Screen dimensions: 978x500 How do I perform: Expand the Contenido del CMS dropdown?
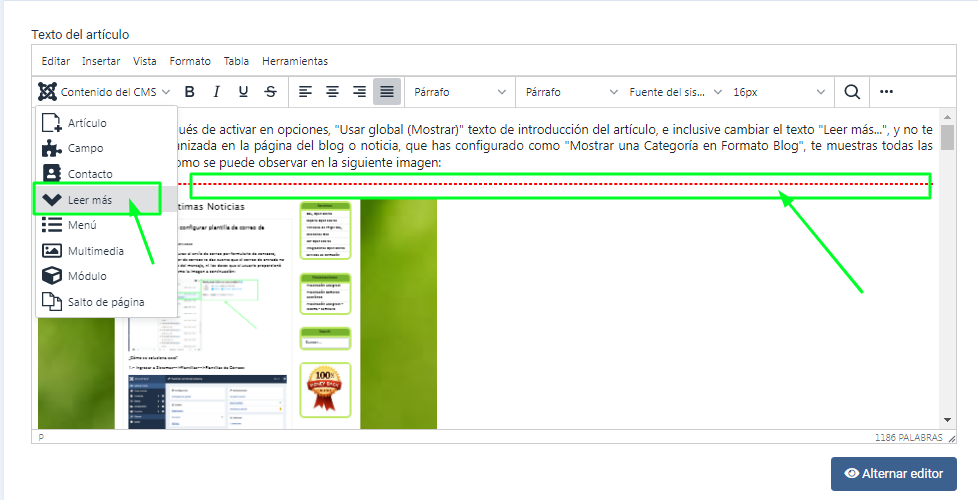tap(105, 92)
